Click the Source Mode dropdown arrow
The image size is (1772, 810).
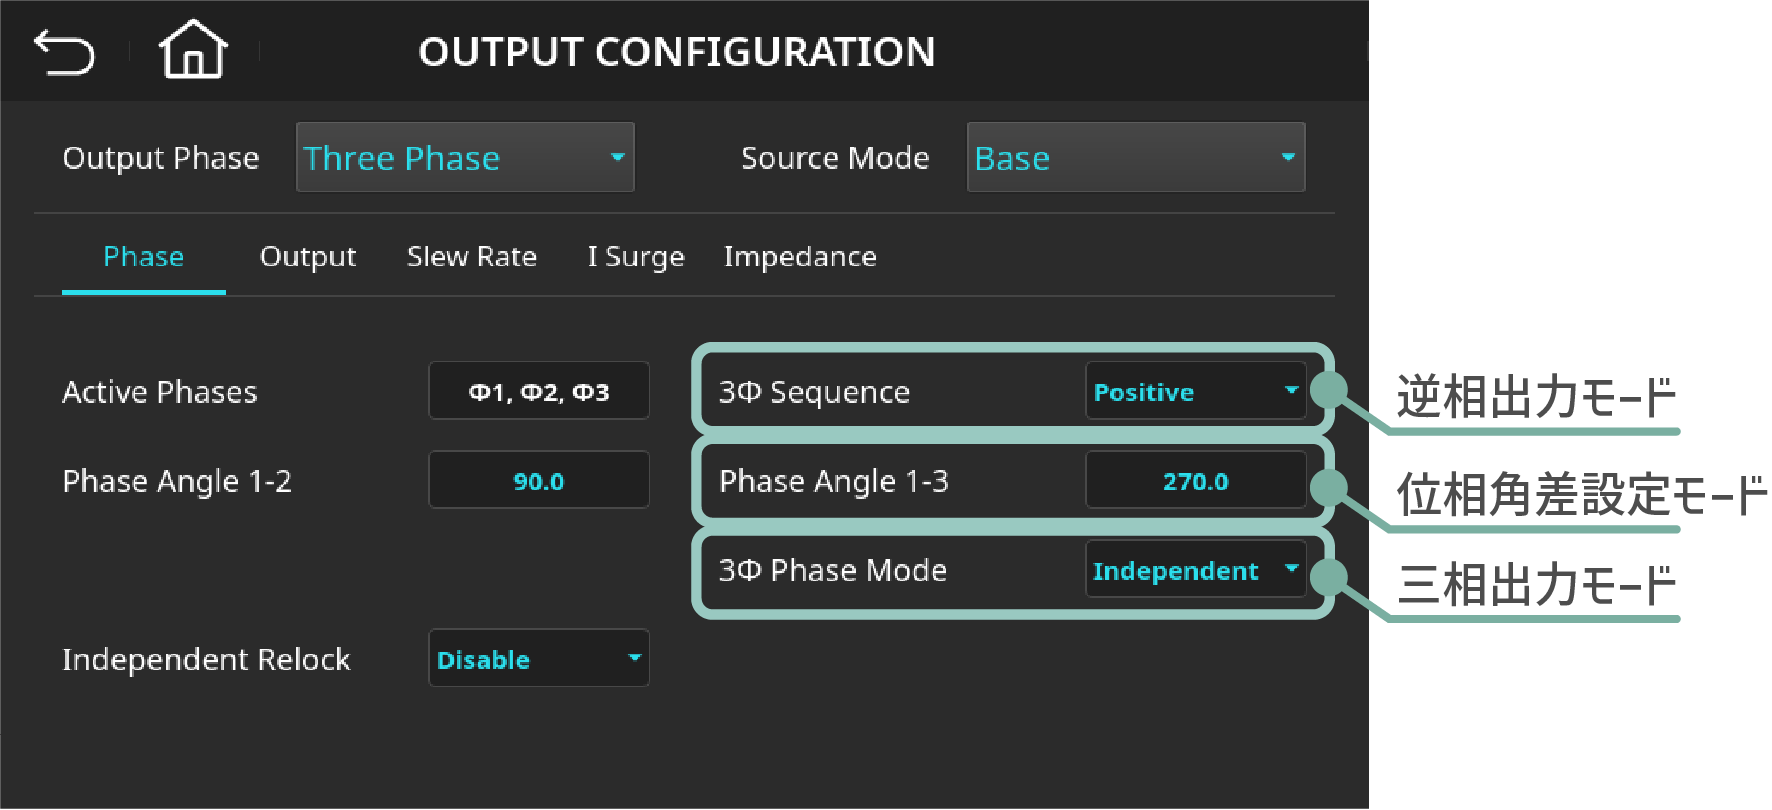coord(1288,157)
